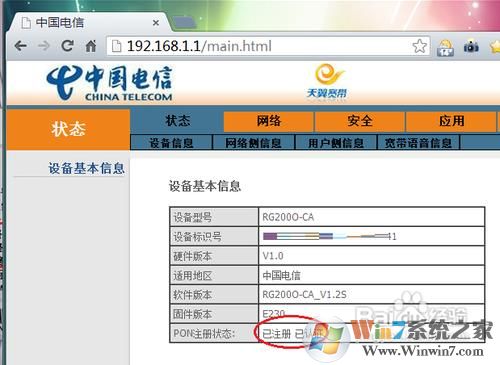
Task: Select the 中国电信 browser tab
Action: point(88,23)
